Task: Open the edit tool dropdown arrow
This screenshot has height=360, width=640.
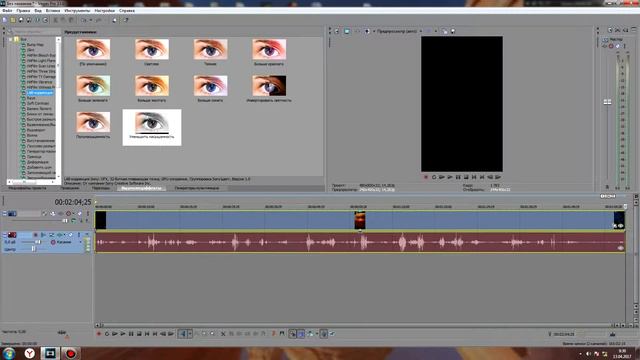Action: click(190, 334)
